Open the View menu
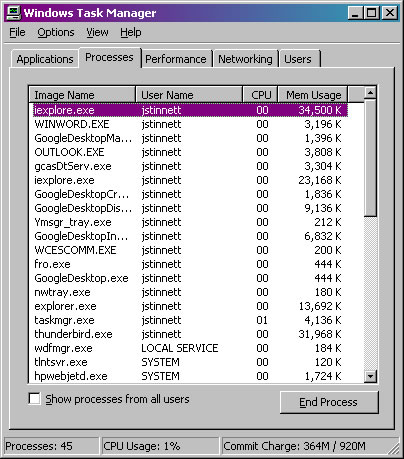 97,32
